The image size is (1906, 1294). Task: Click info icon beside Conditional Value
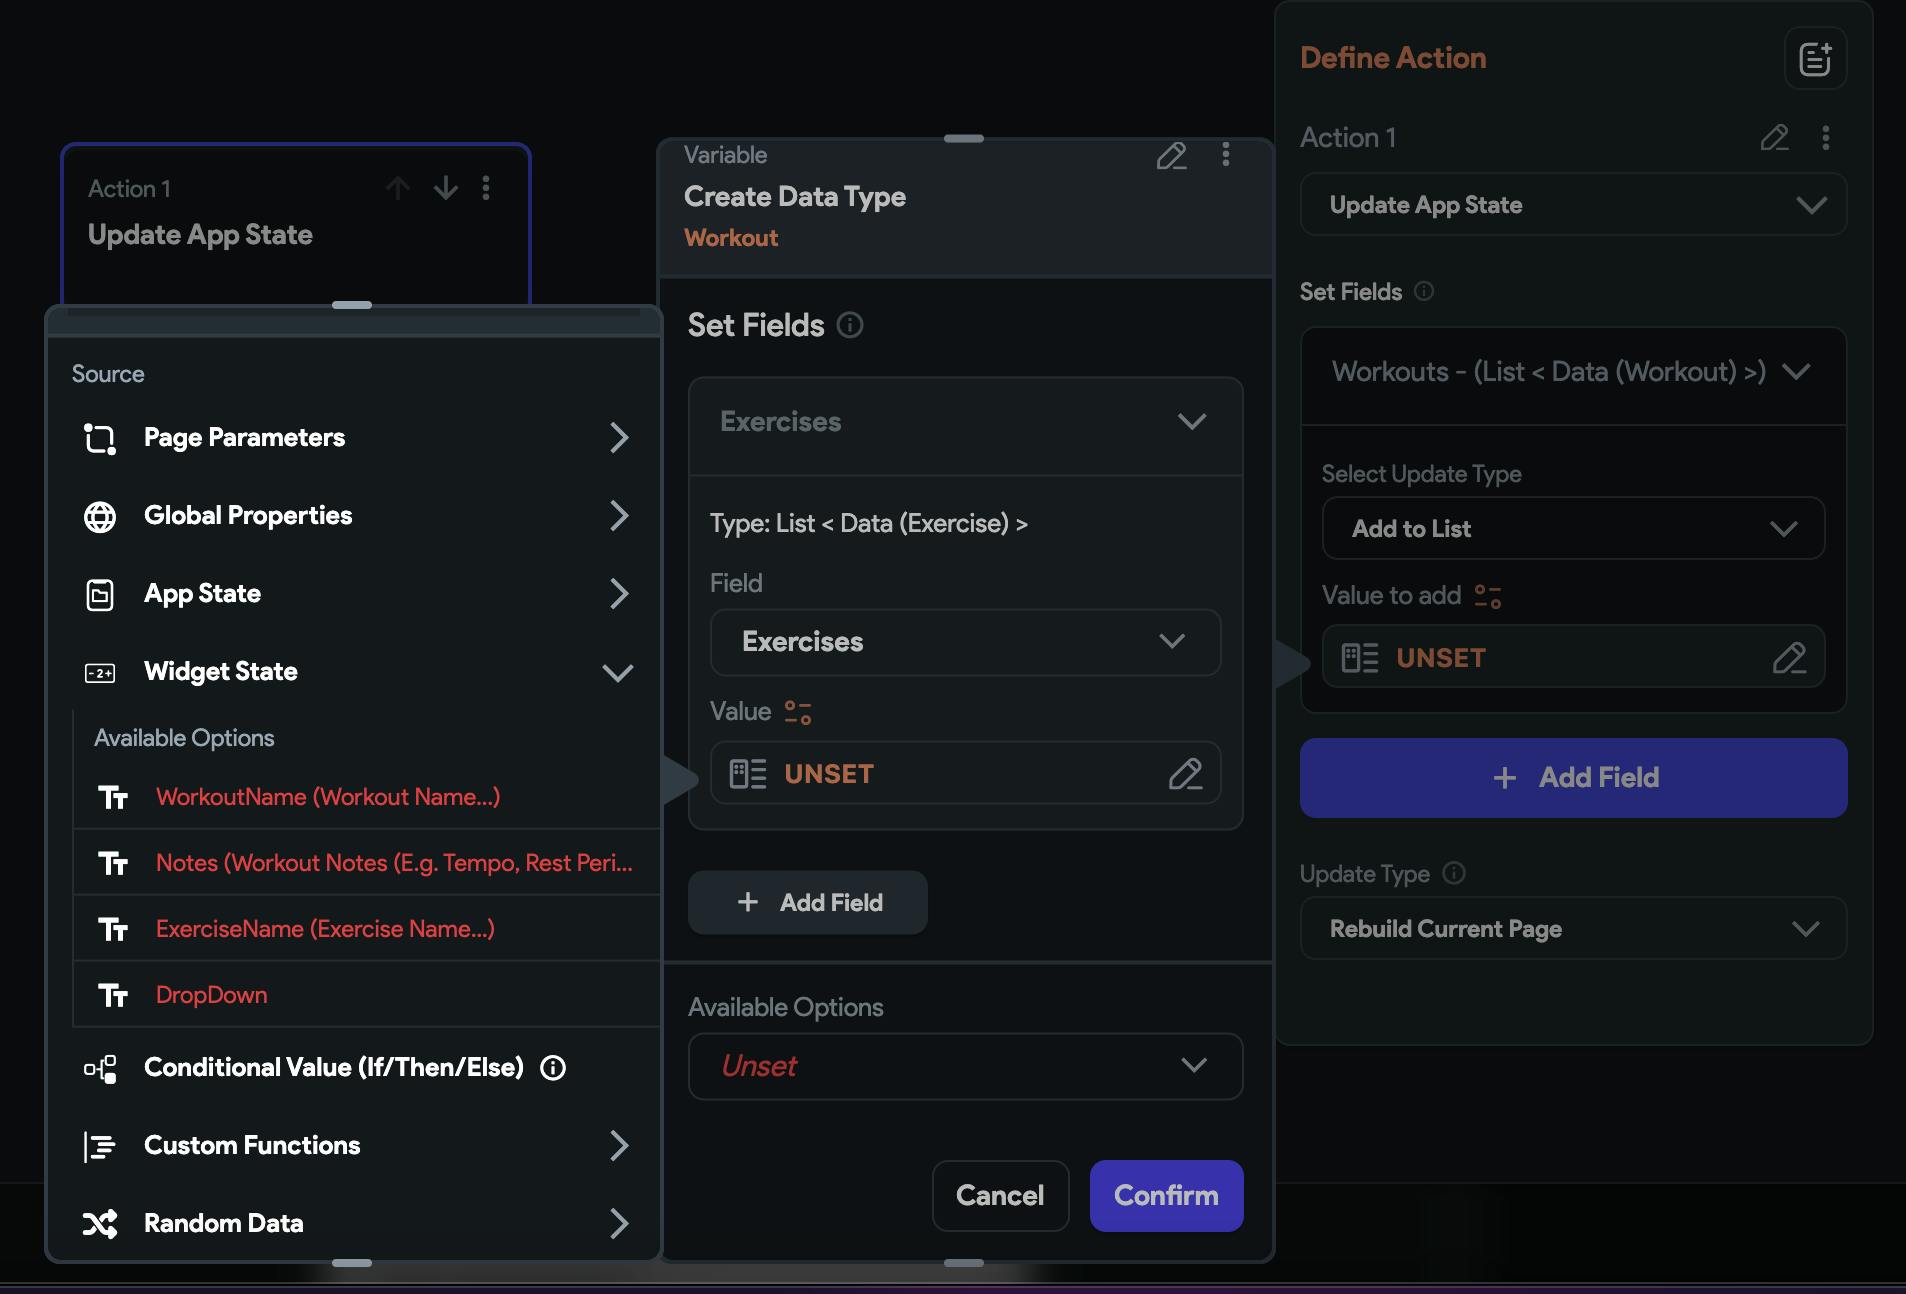point(553,1068)
